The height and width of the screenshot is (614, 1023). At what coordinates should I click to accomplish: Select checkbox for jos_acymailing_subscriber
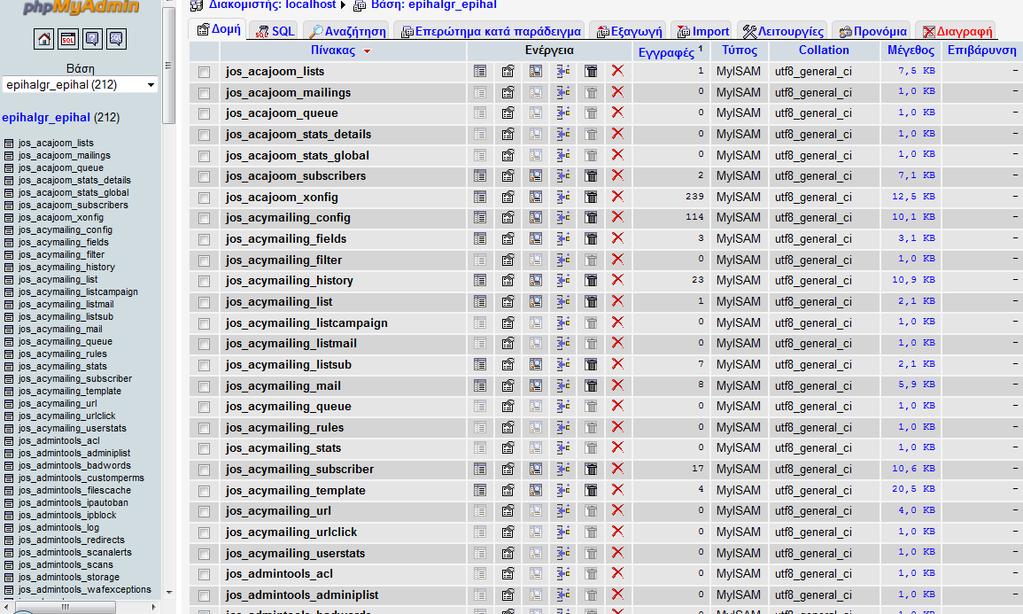pos(204,470)
